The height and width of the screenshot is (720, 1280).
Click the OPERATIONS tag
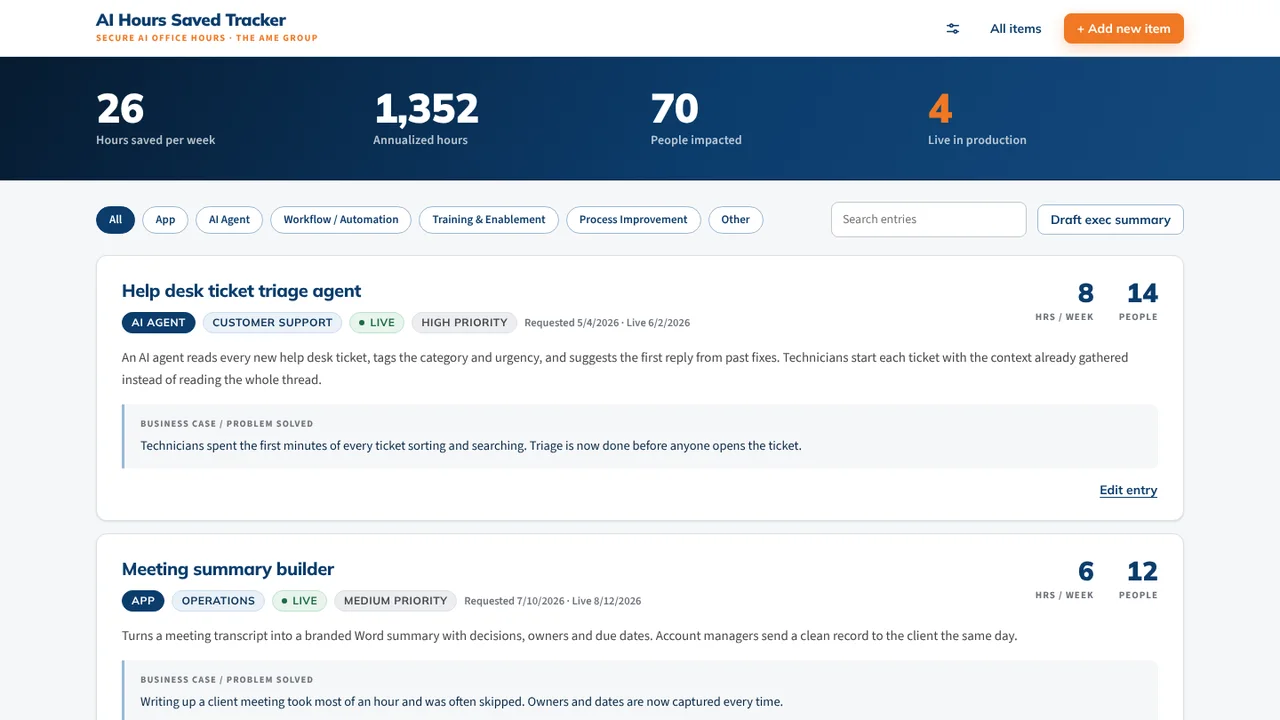coord(218,601)
